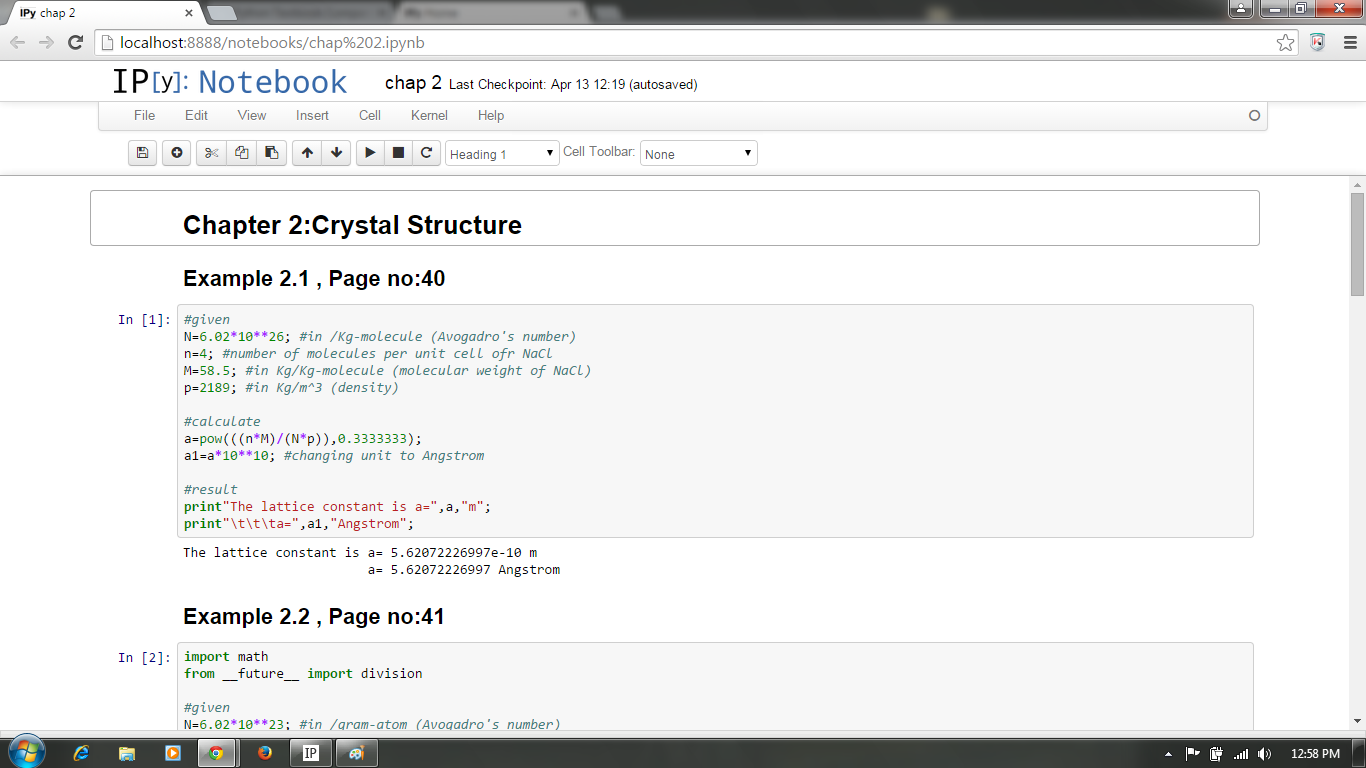Click the chap 2 notebook title

coord(413,84)
